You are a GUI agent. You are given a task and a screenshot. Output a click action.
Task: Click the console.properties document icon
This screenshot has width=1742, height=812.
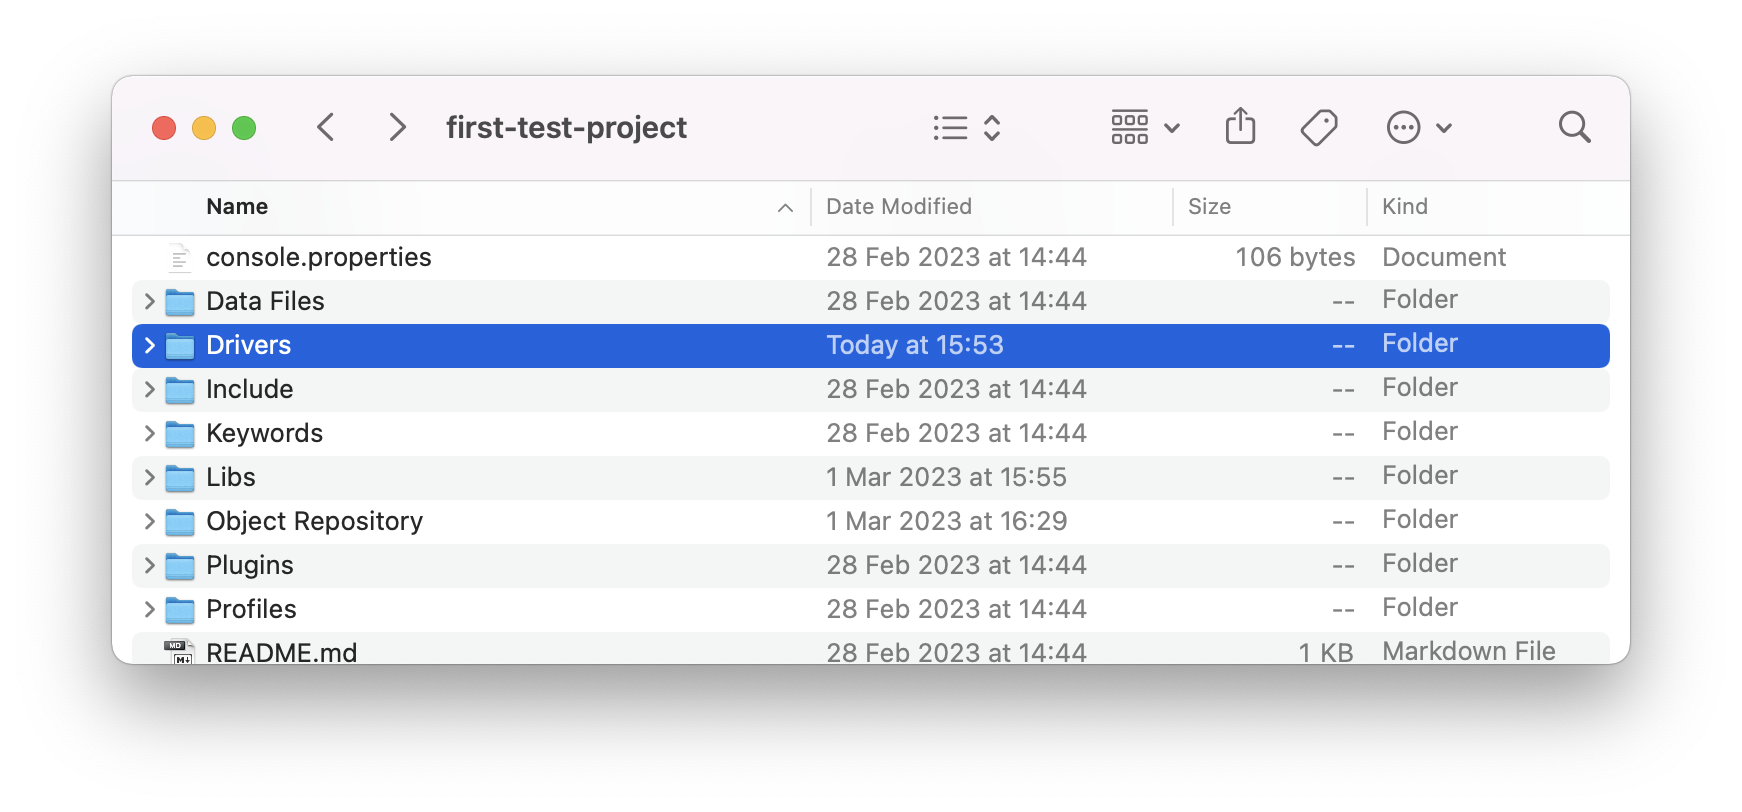[x=178, y=256]
